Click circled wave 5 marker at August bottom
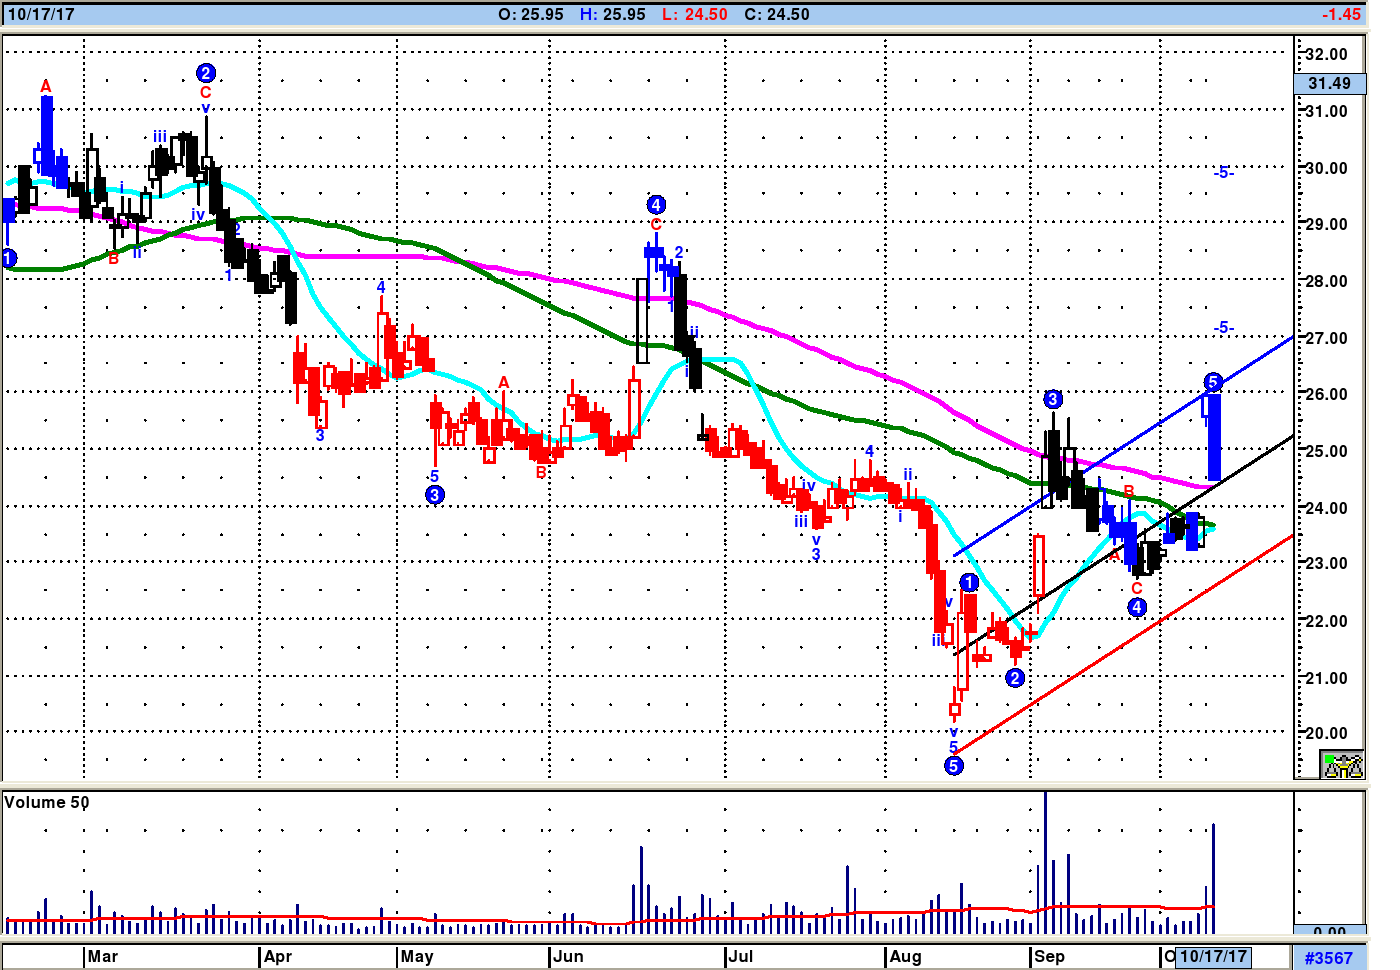 pos(954,766)
